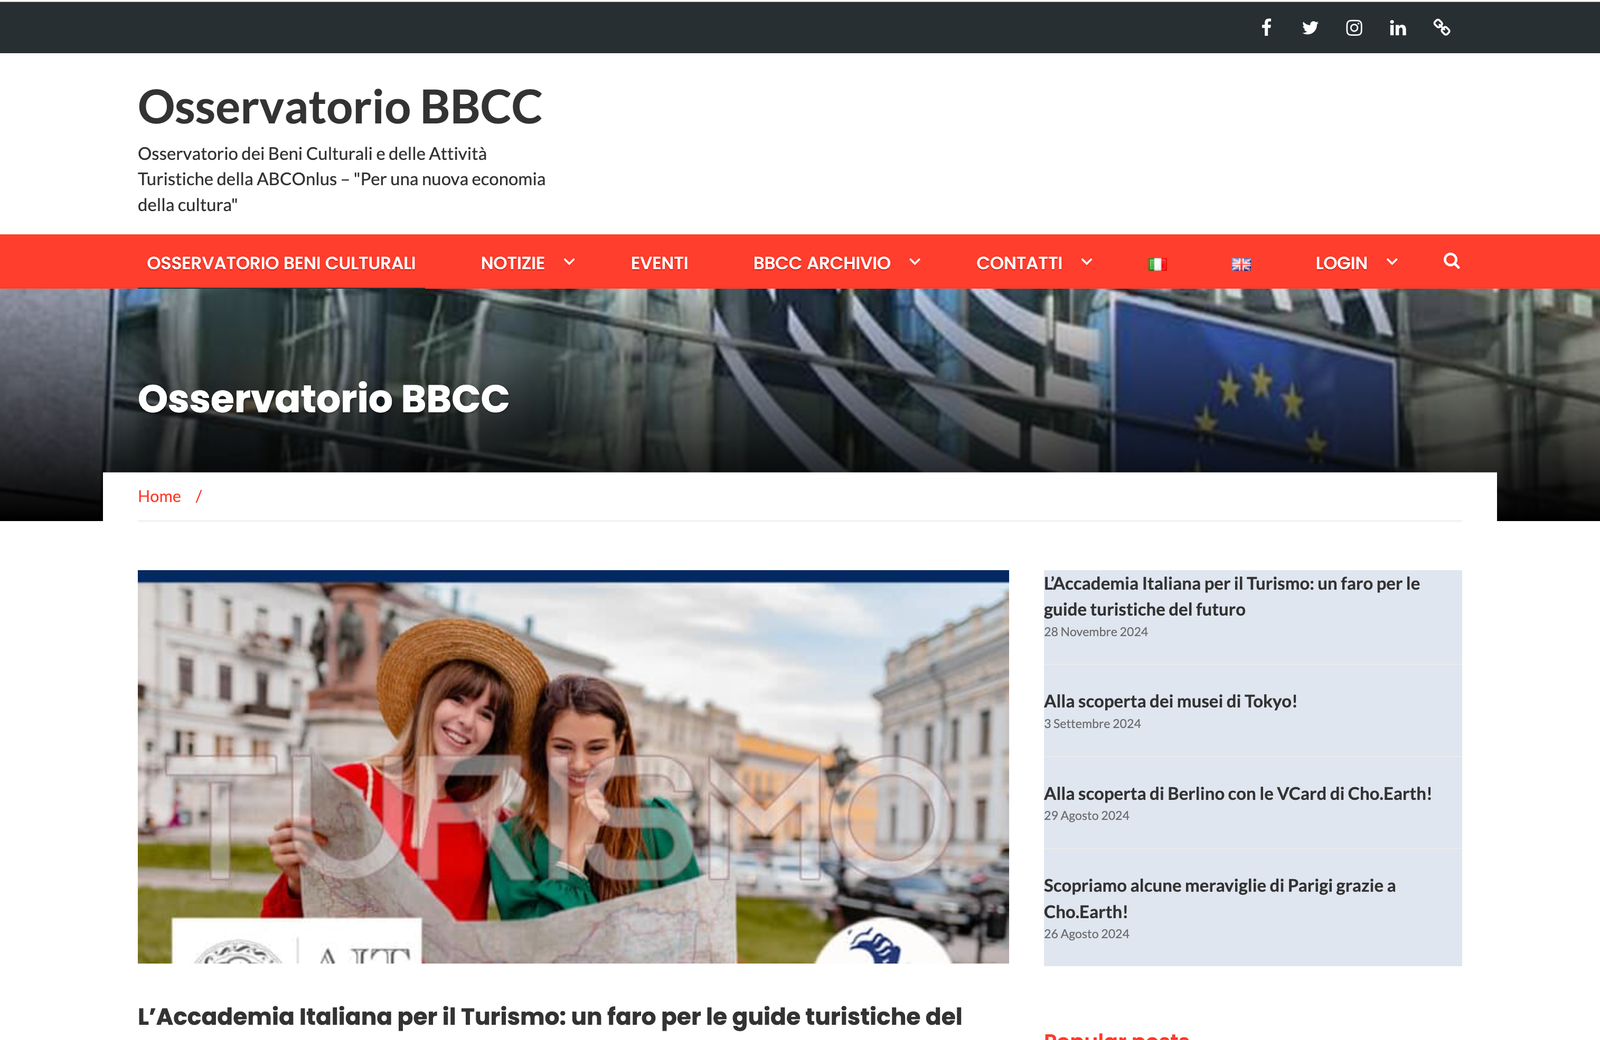
Task: Switch language using the UK flag
Action: click(1241, 264)
